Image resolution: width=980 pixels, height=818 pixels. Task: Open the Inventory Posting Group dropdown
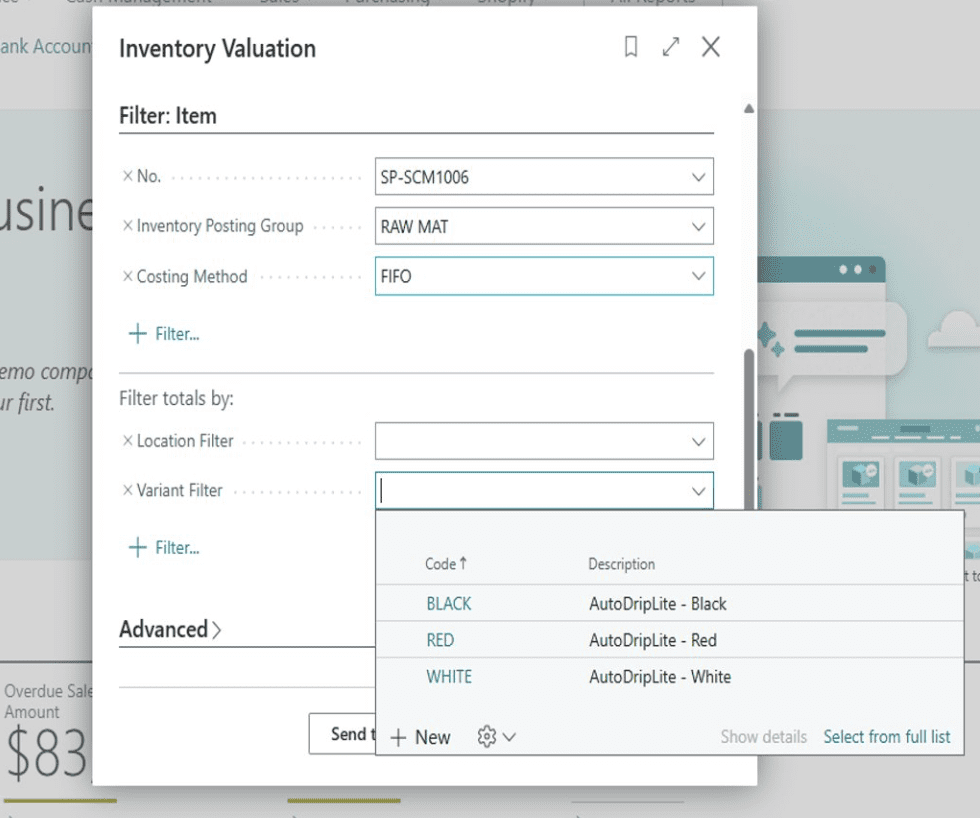point(701,226)
